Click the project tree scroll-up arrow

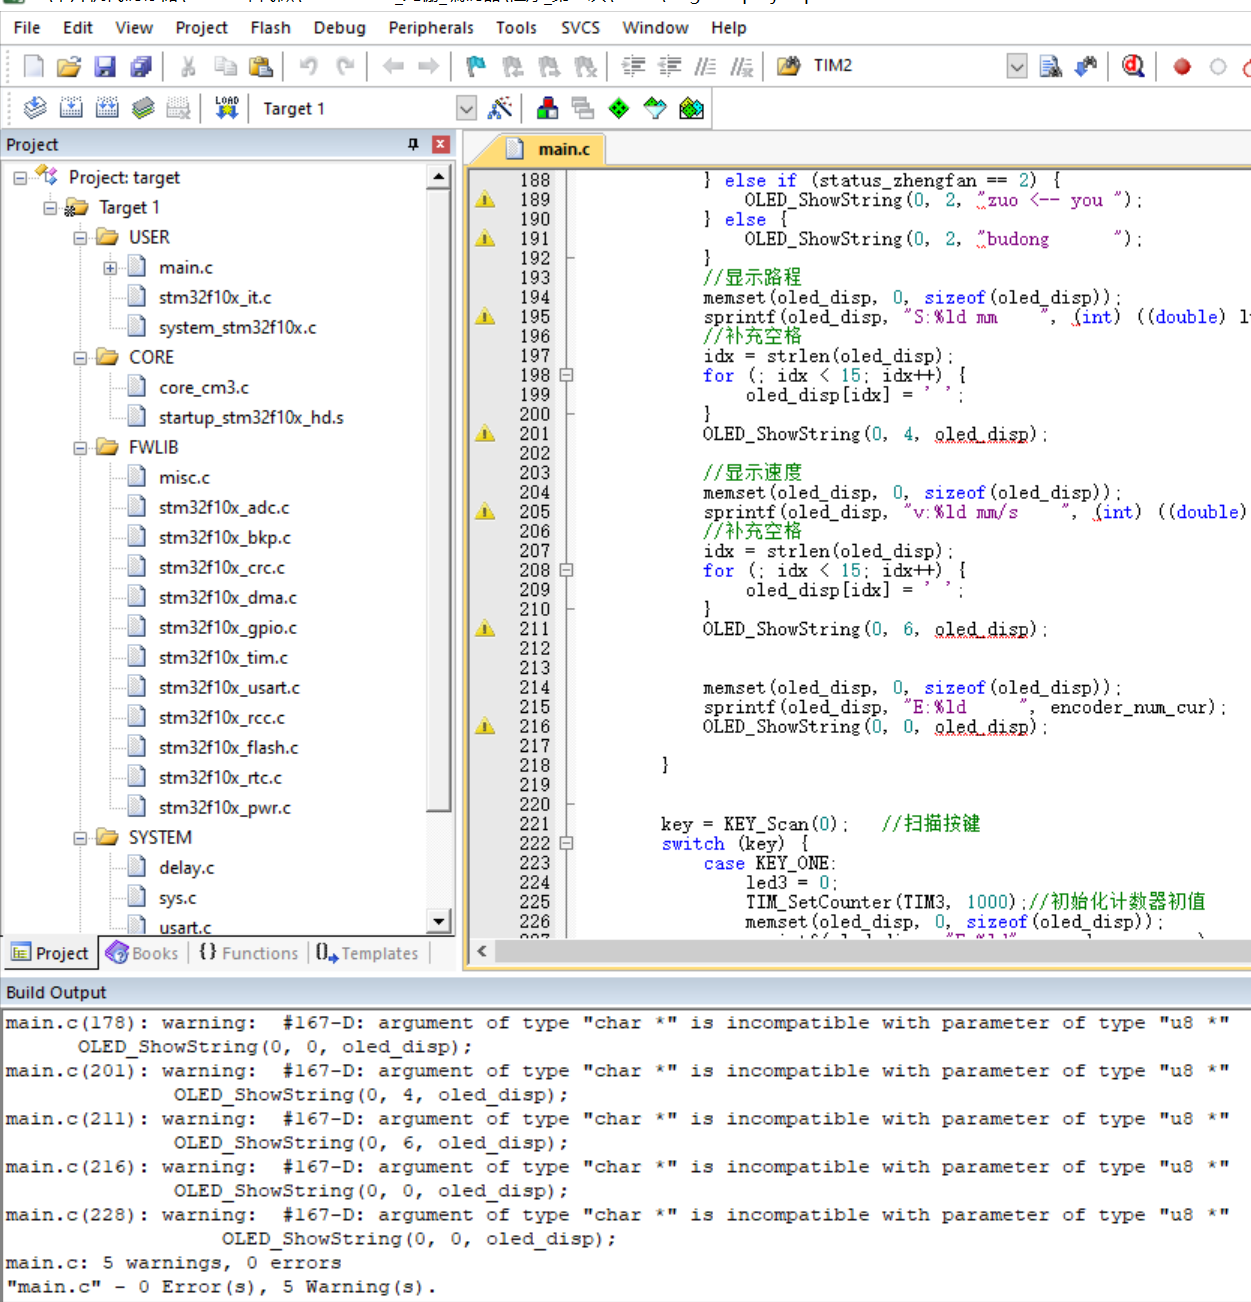(439, 178)
